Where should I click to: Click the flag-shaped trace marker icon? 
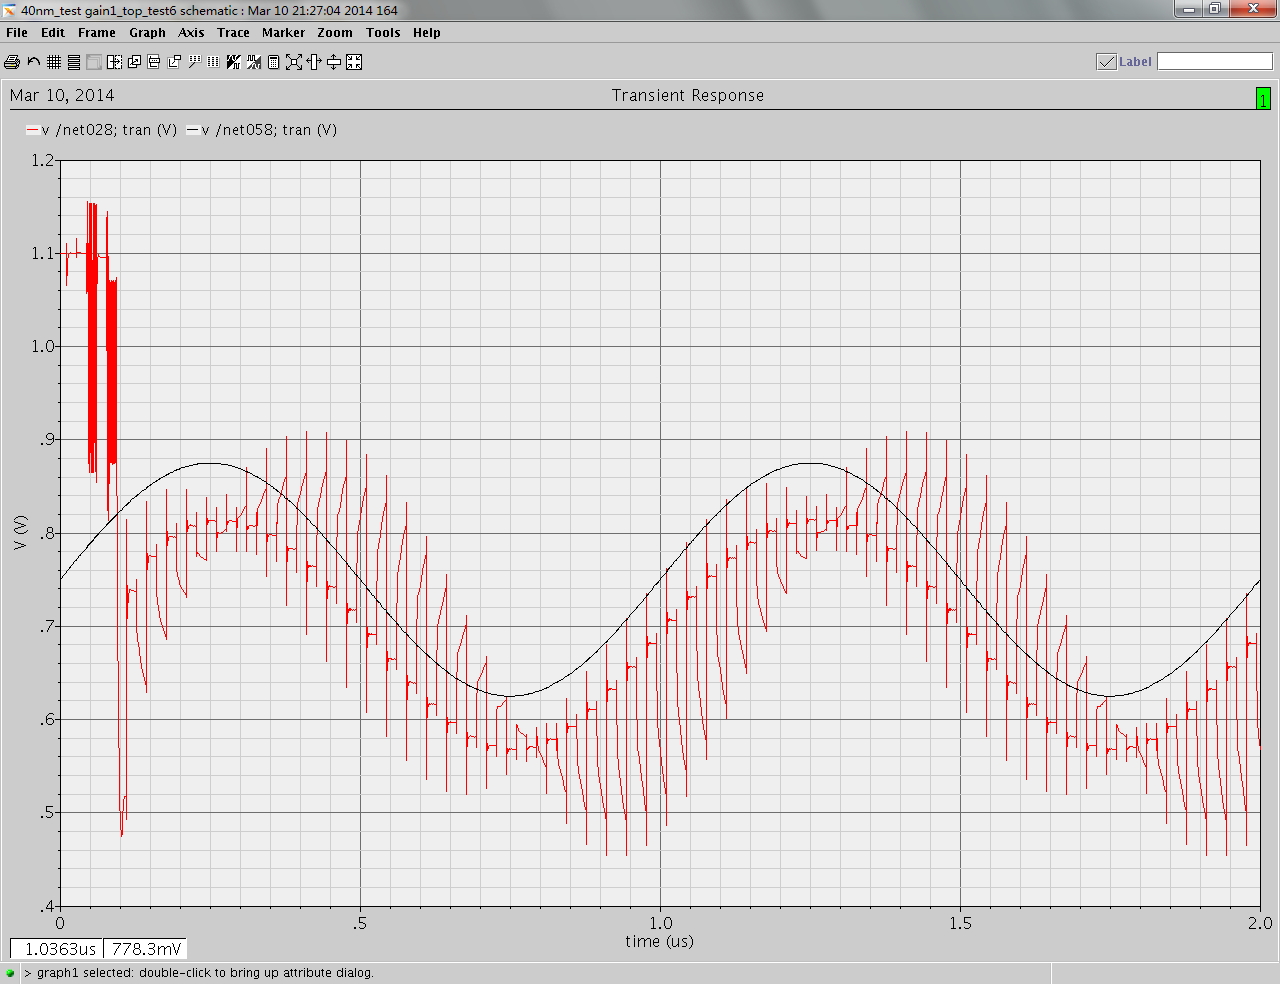194,62
